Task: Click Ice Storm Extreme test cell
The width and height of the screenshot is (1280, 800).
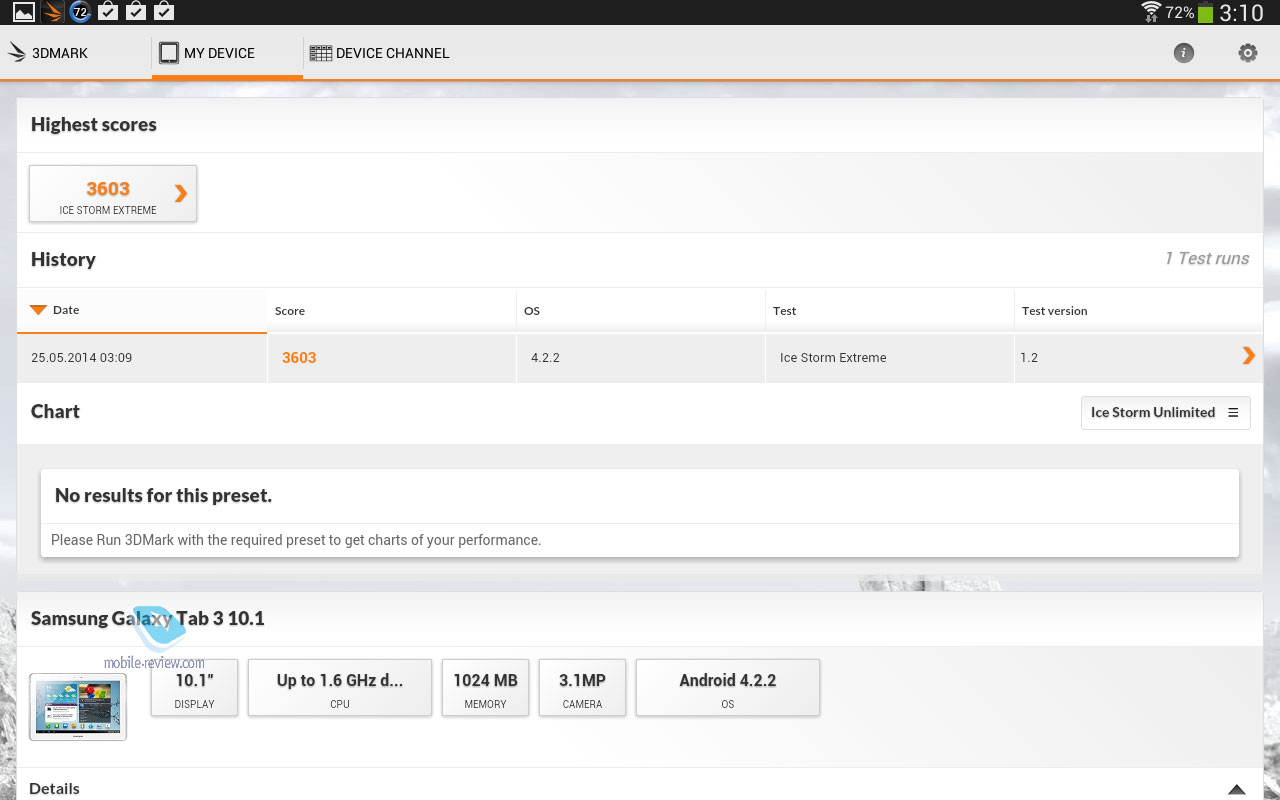Action: [833, 357]
